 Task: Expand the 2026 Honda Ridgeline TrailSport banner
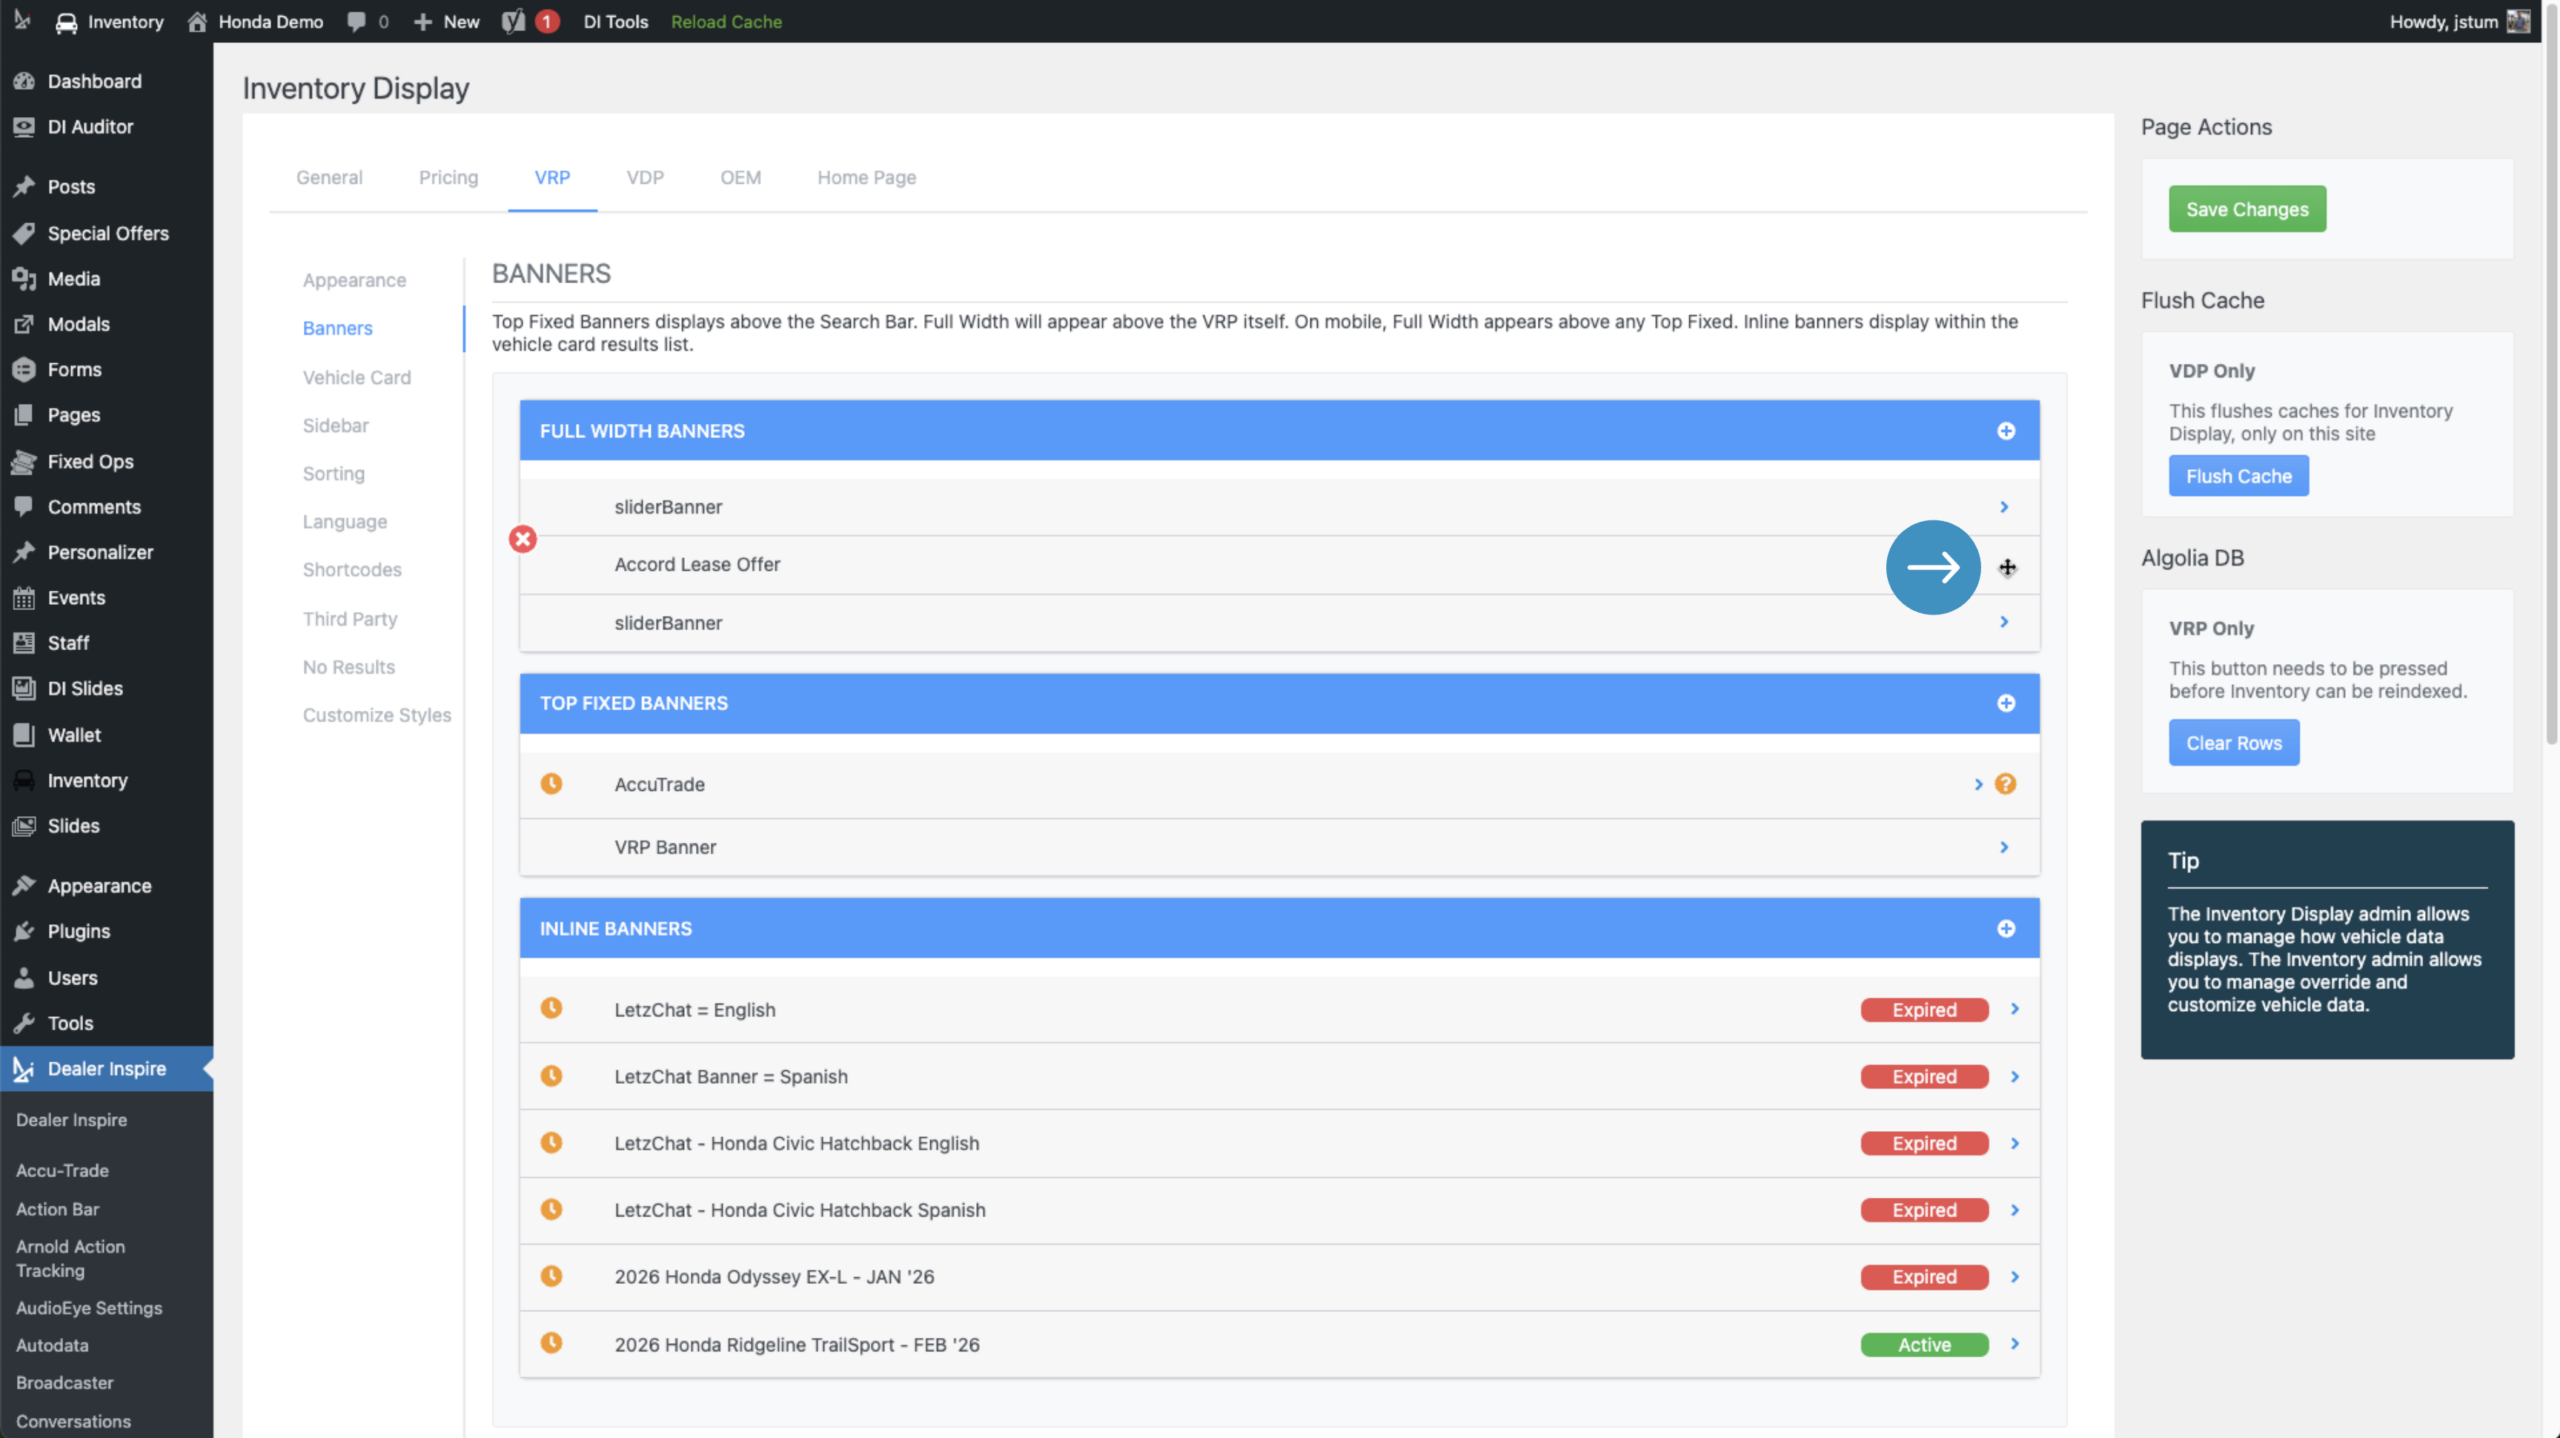click(2015, 1344)
